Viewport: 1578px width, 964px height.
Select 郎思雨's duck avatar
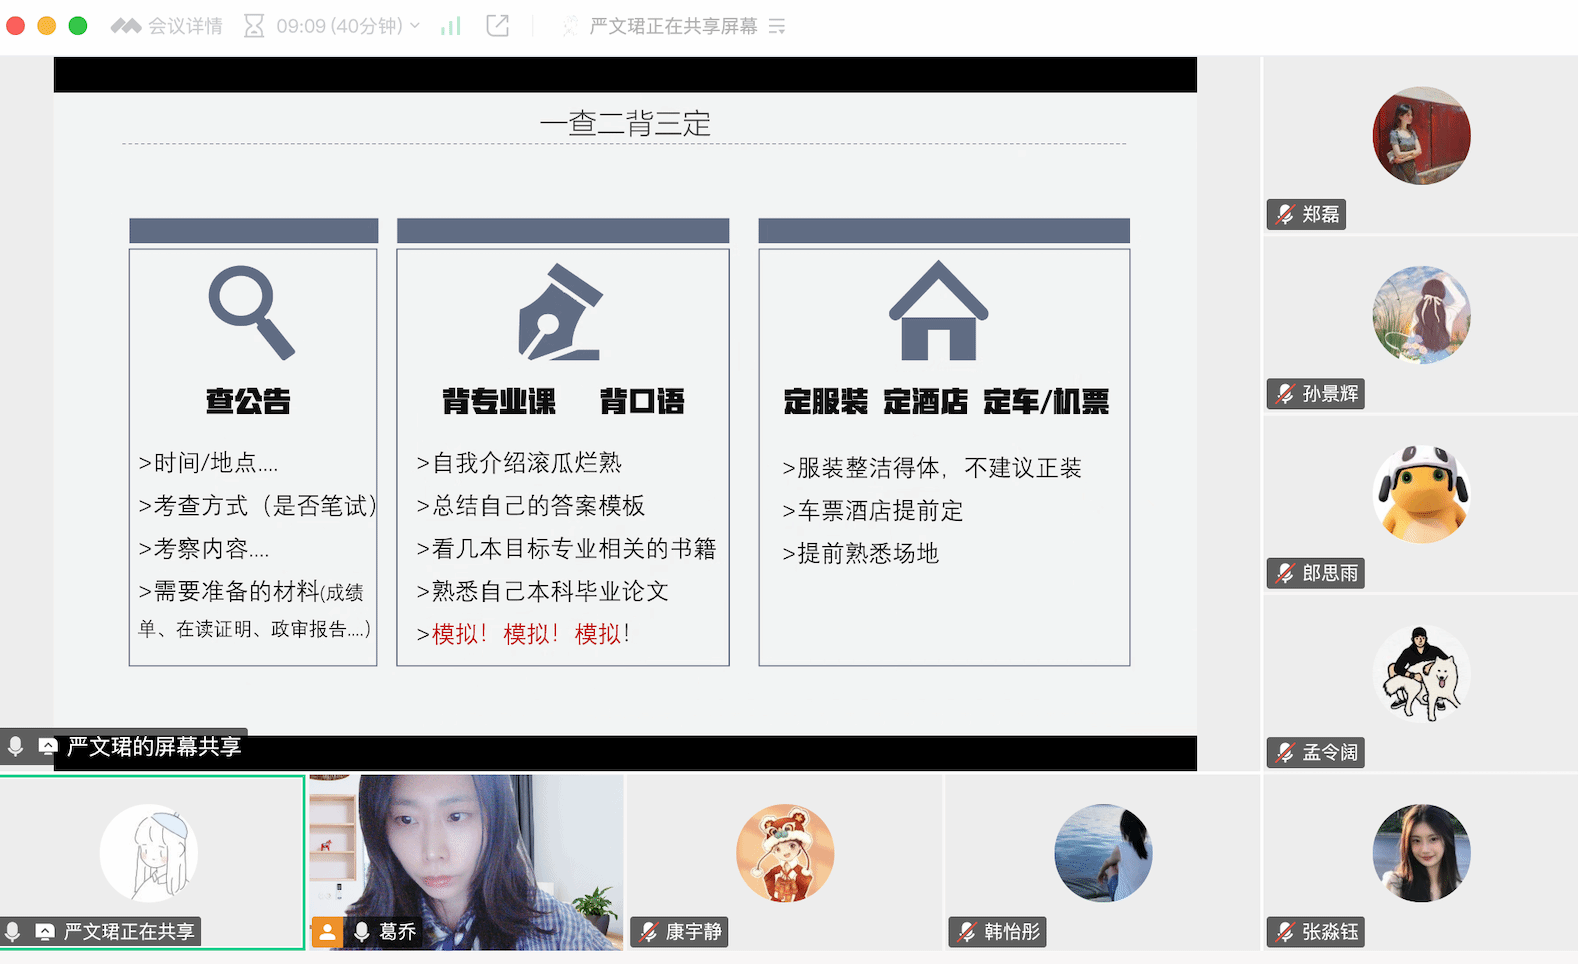pyautogui.click(x=1421, y=494)
